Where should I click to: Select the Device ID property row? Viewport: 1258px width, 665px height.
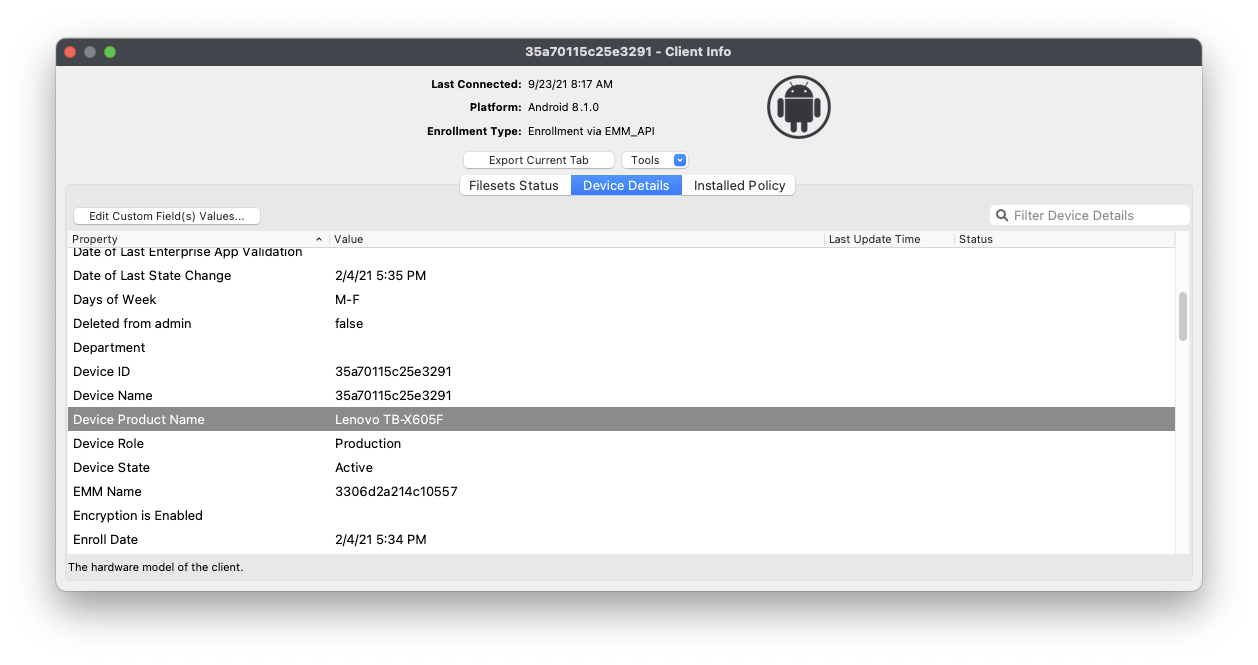click(x=621, y=372)
